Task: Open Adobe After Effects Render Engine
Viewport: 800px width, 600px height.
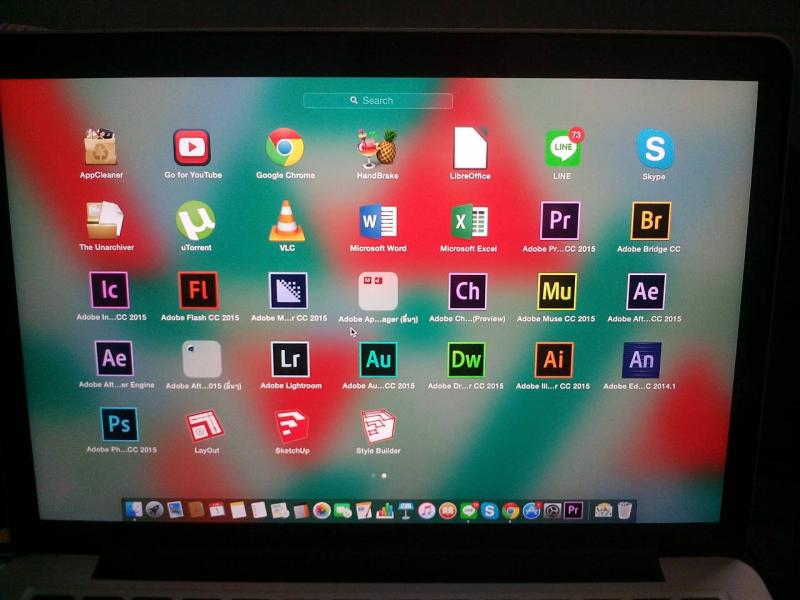Action: (114, 358)
